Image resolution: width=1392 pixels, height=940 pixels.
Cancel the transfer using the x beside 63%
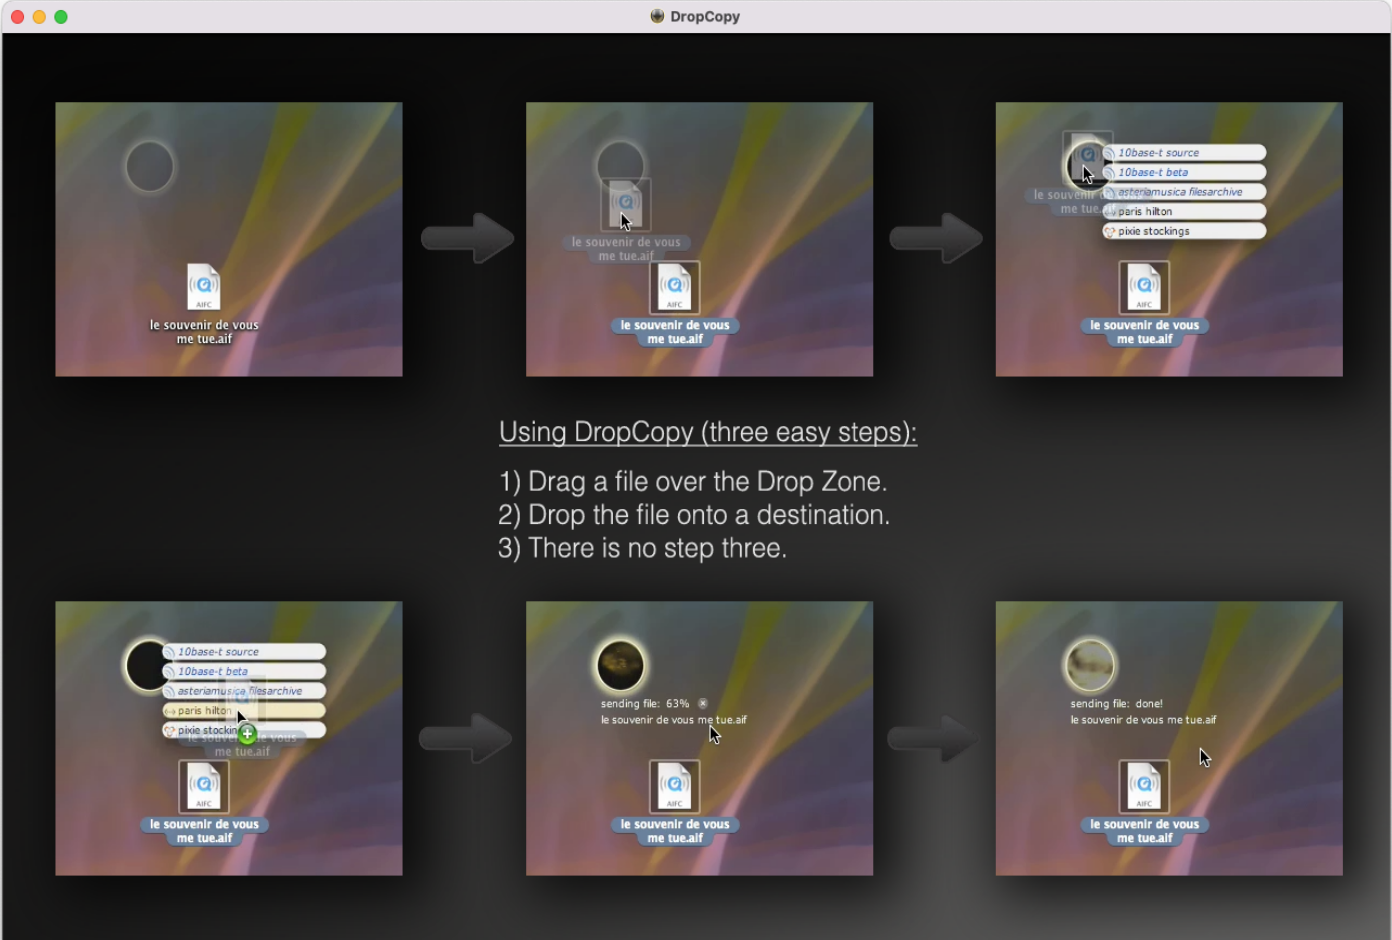pyautogui.click(x=703, y=703)
